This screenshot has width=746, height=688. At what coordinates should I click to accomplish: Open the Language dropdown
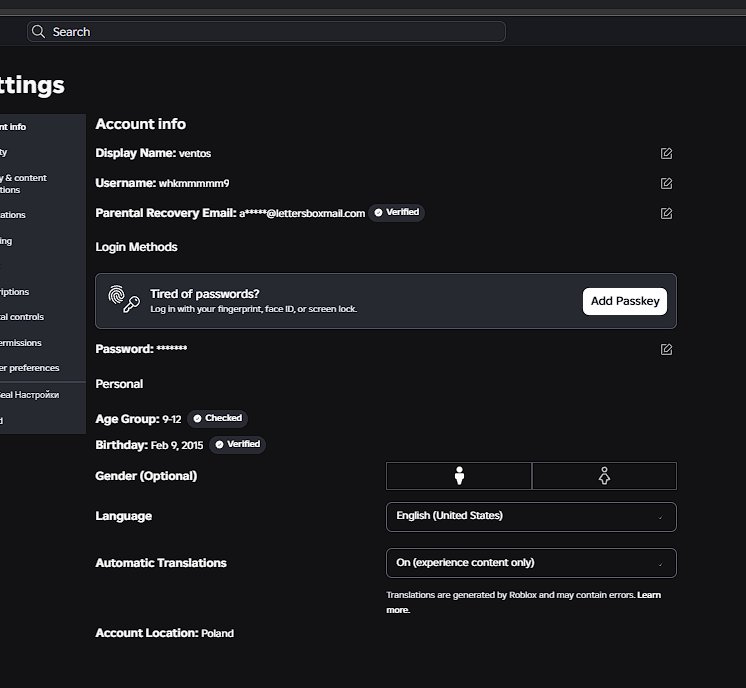pos(531,517)
